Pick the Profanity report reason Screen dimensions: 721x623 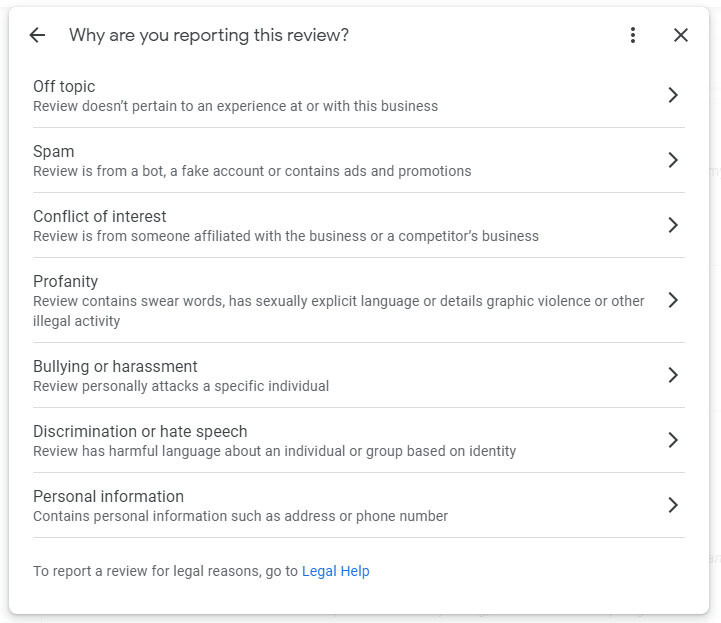66,282
